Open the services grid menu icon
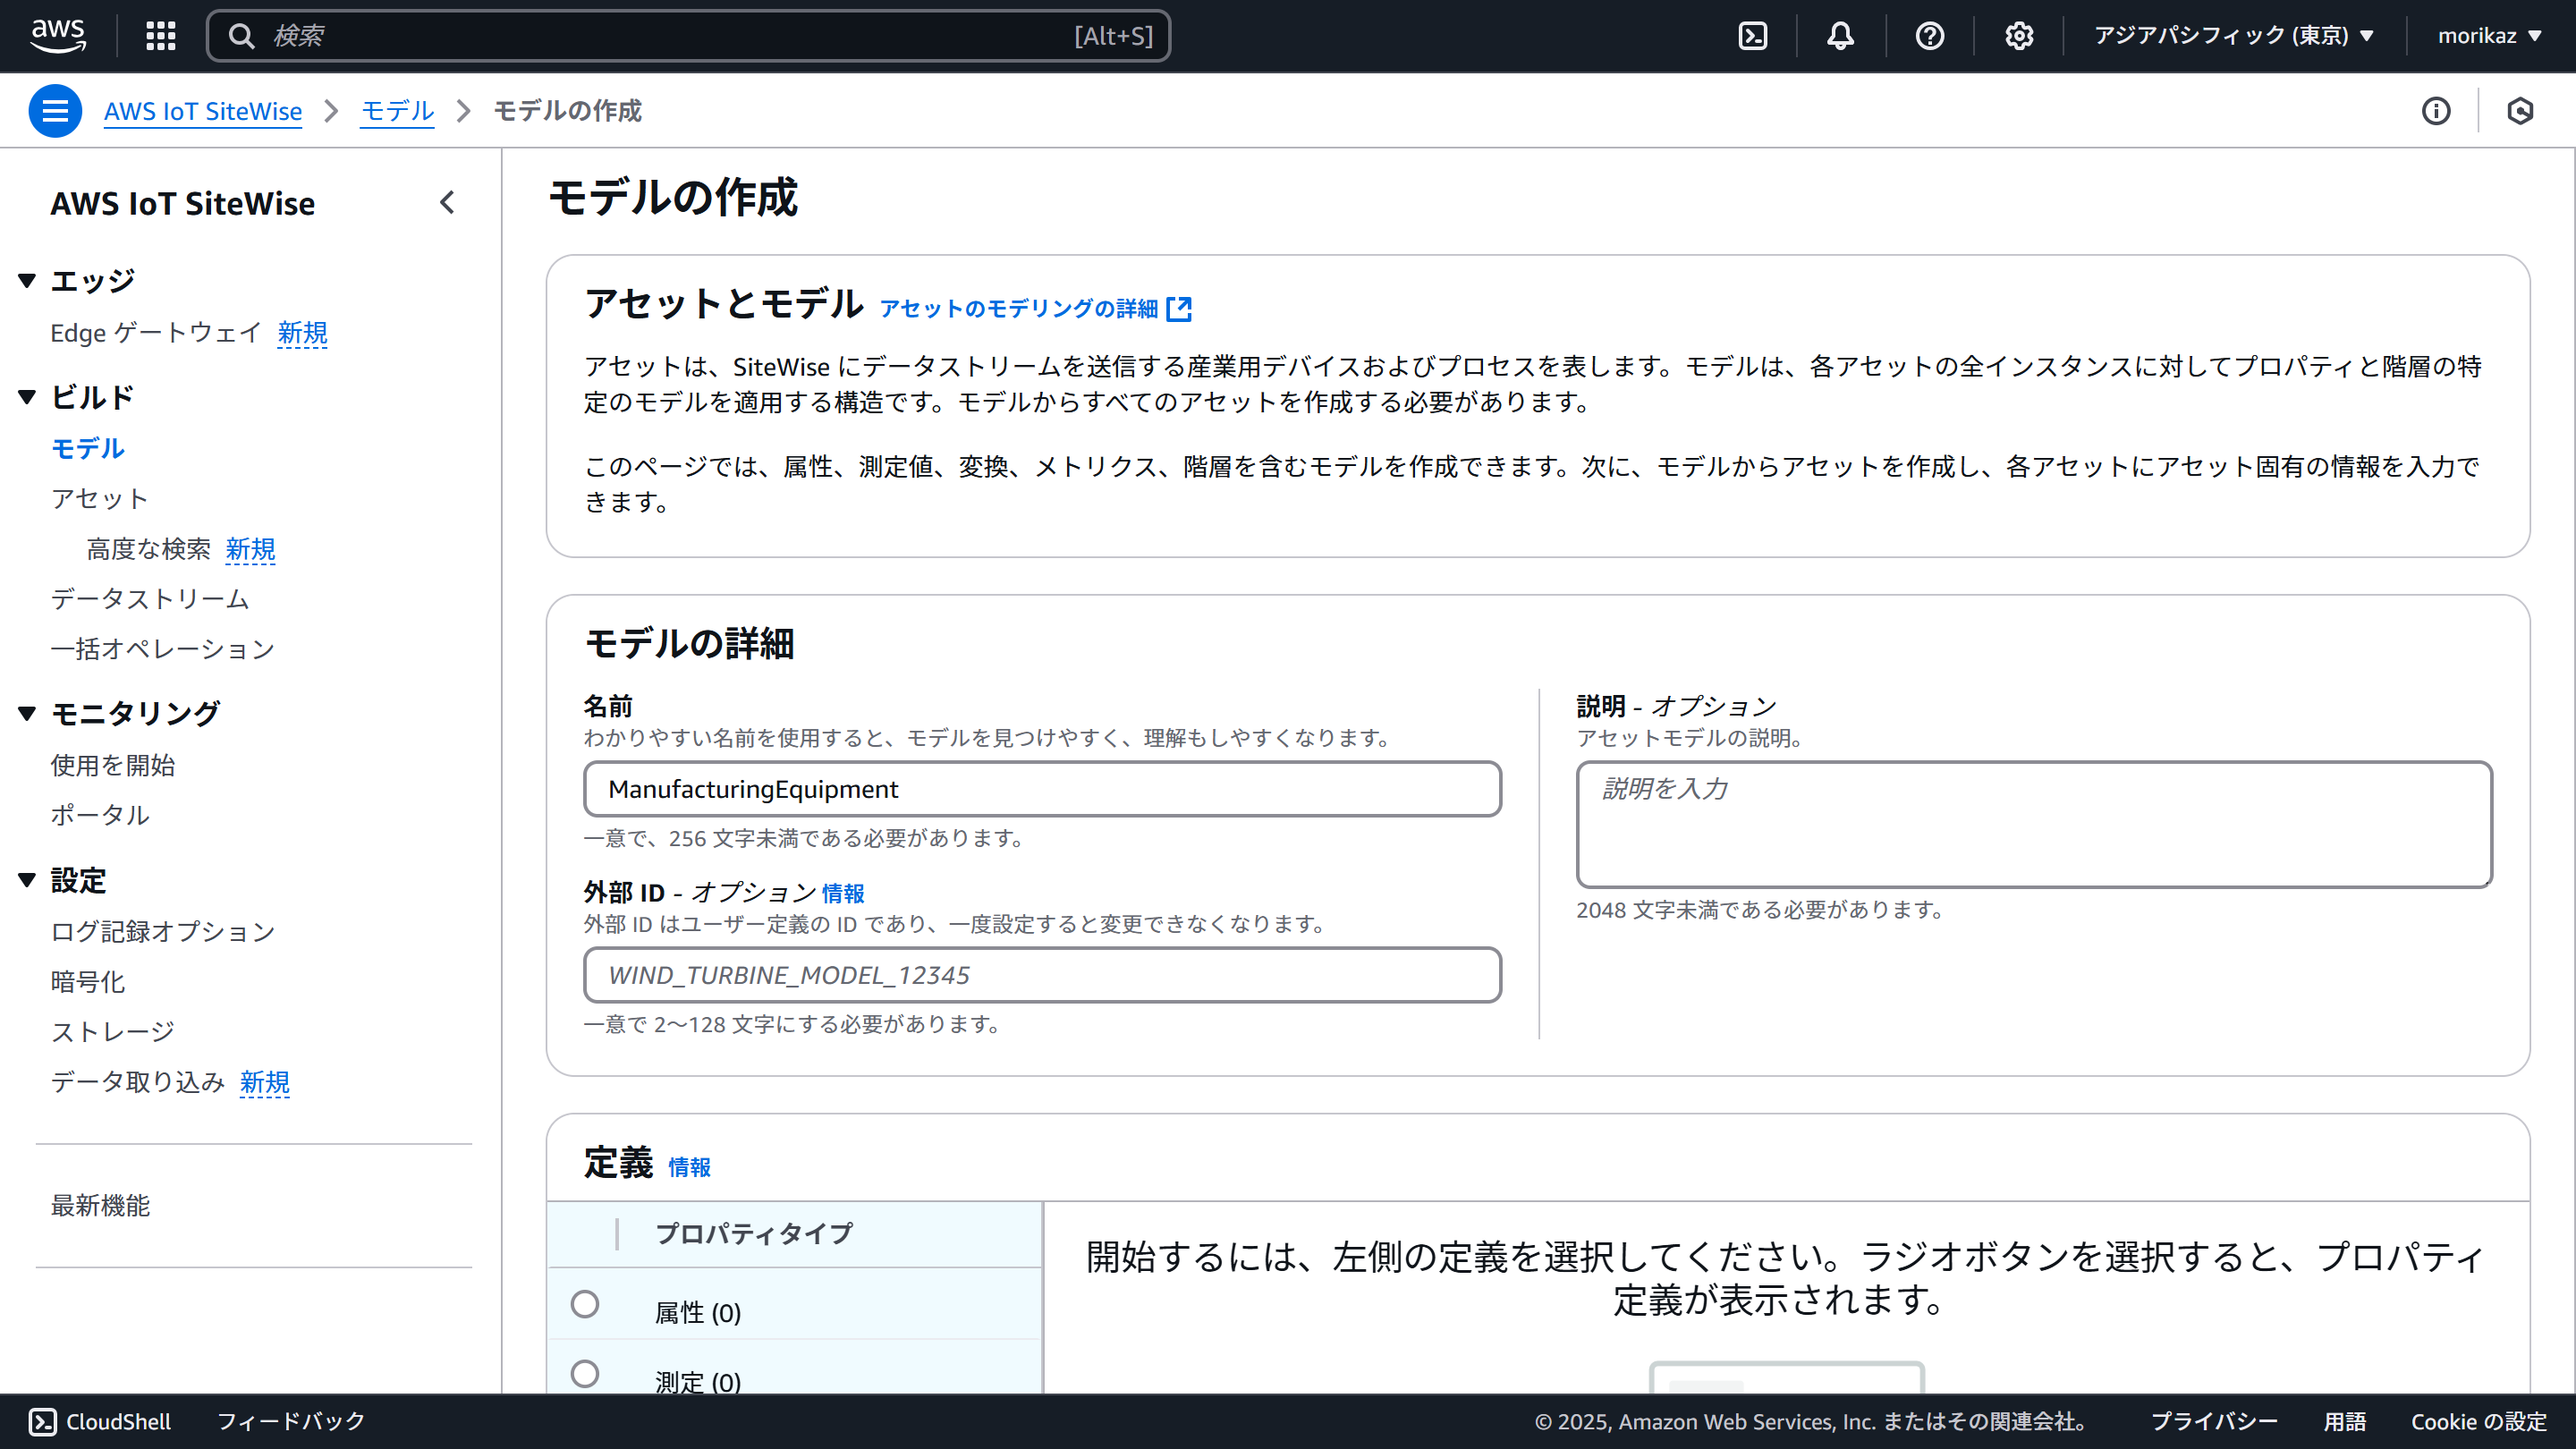The image size is (2576, 1449). pos(161,36)
